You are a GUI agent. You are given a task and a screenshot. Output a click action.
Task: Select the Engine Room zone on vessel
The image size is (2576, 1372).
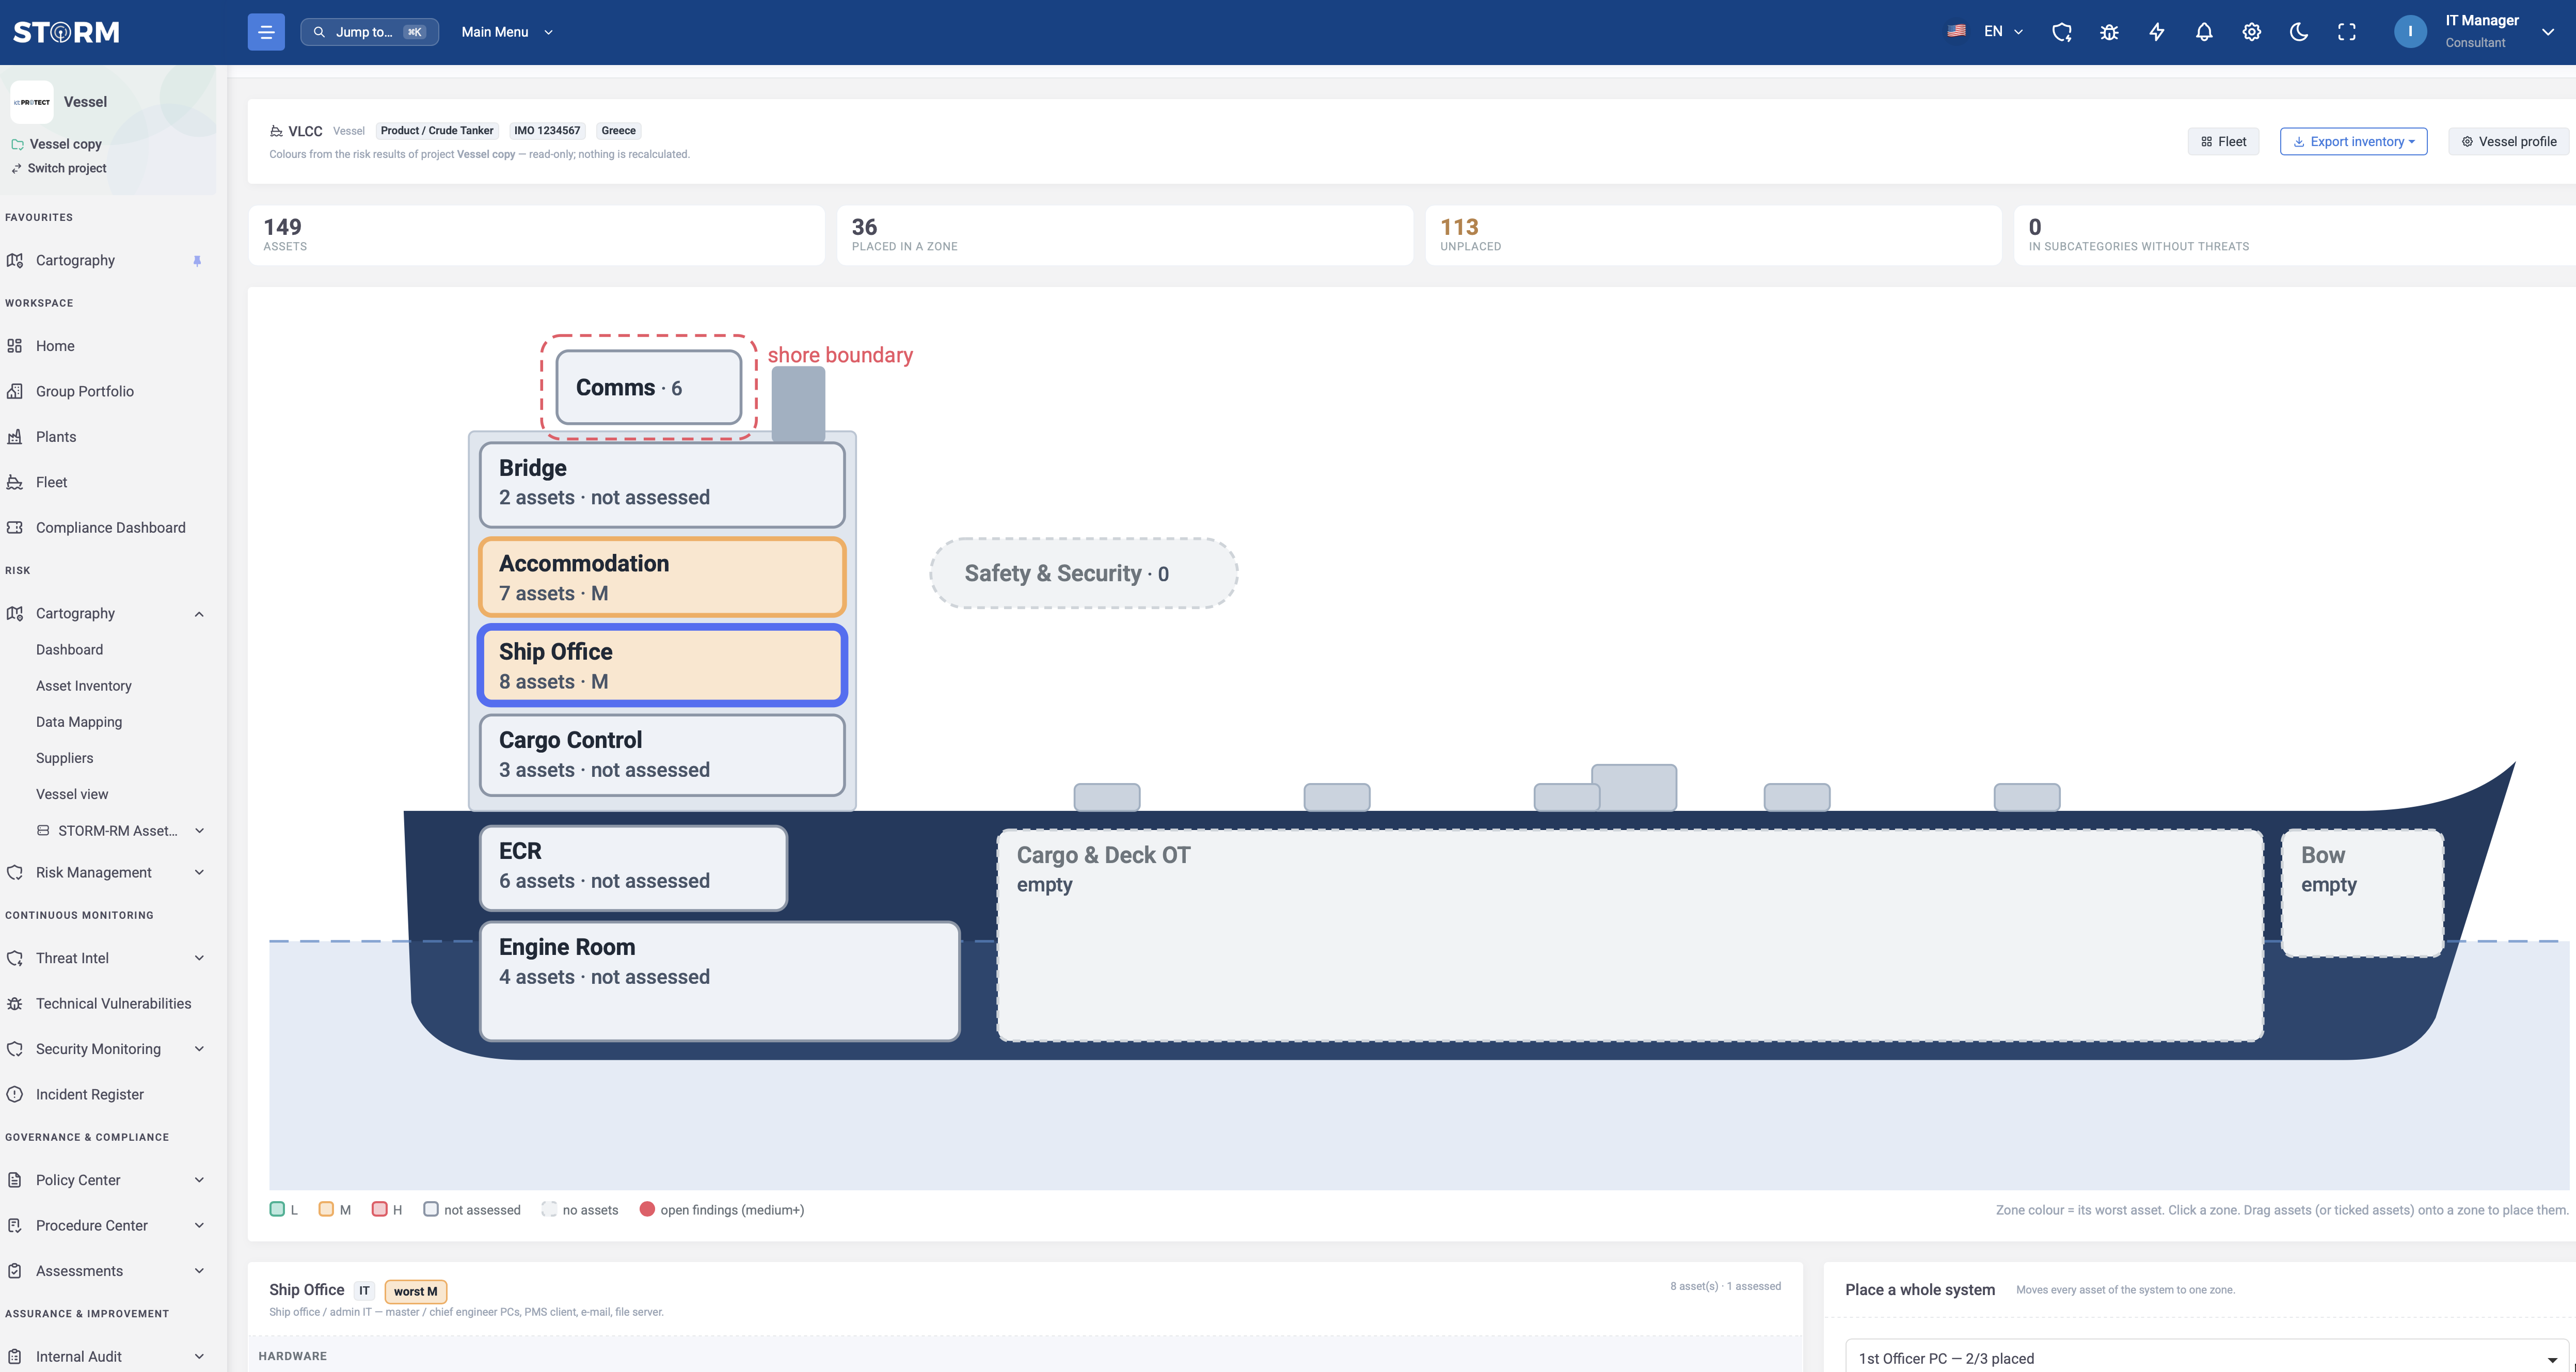click(x=719, y=981)
